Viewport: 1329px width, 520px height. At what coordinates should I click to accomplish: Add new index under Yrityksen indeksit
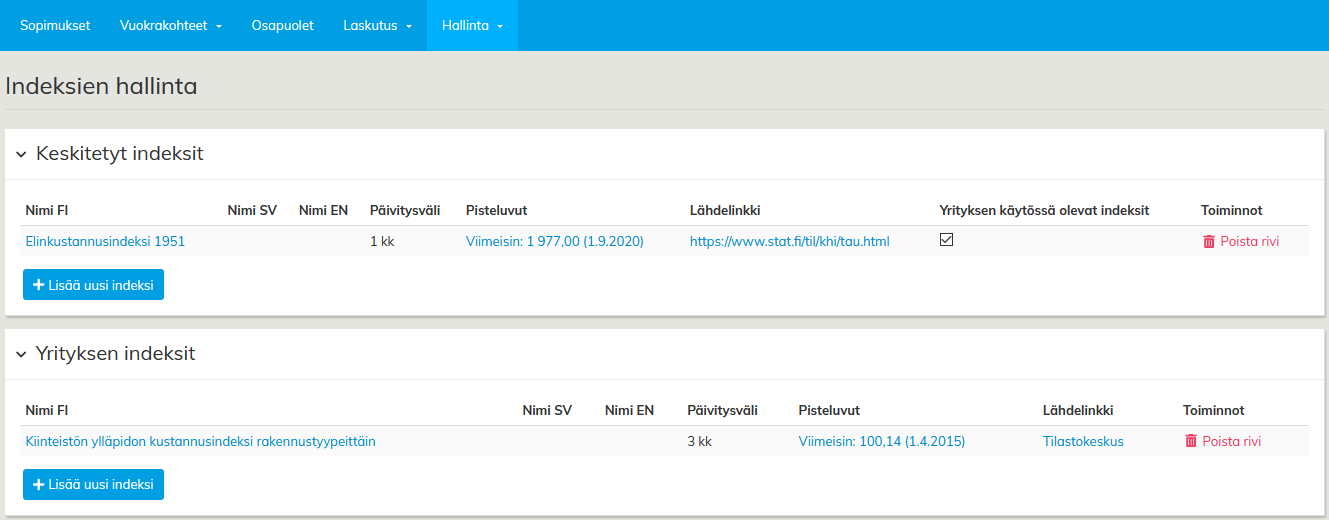pyautogui.click(x=93, y=484)
